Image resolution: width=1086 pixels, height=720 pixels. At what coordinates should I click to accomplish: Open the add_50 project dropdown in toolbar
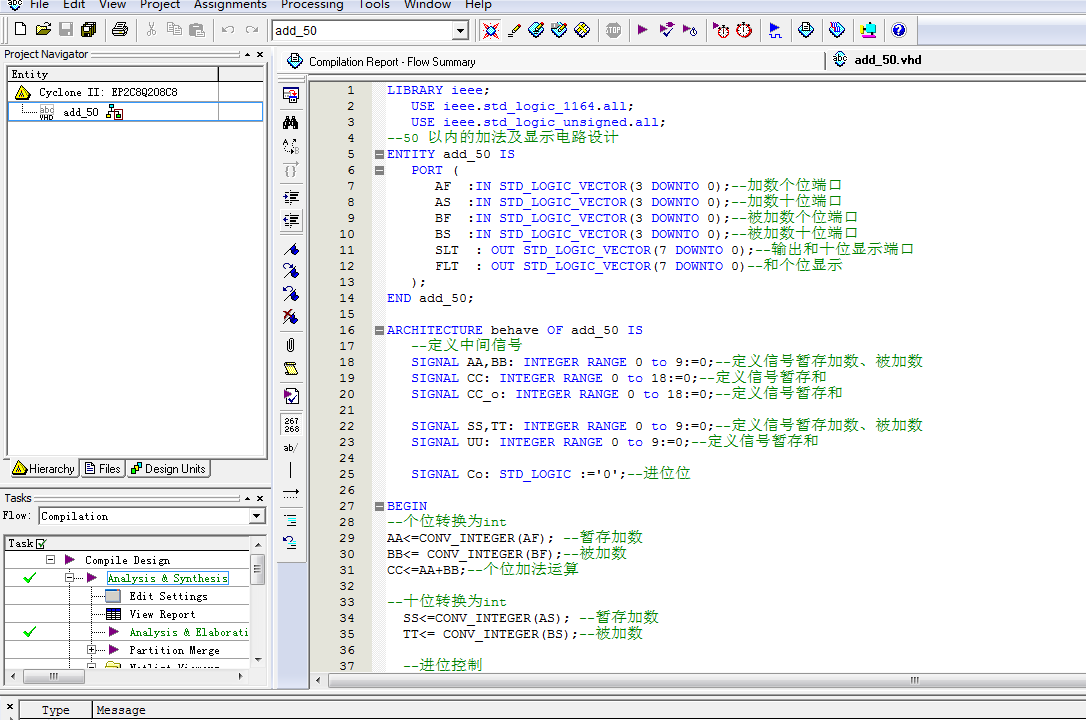coord(460,31)
